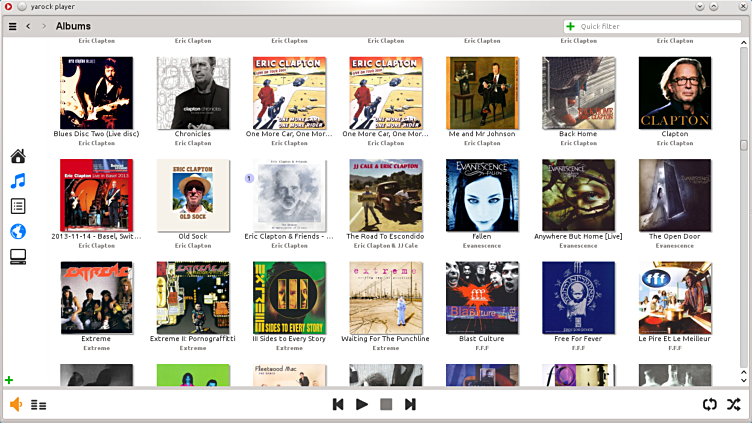Screen dimensions: 752x423
Task: Show the play queue panel
Action: (x=39, y=405)
